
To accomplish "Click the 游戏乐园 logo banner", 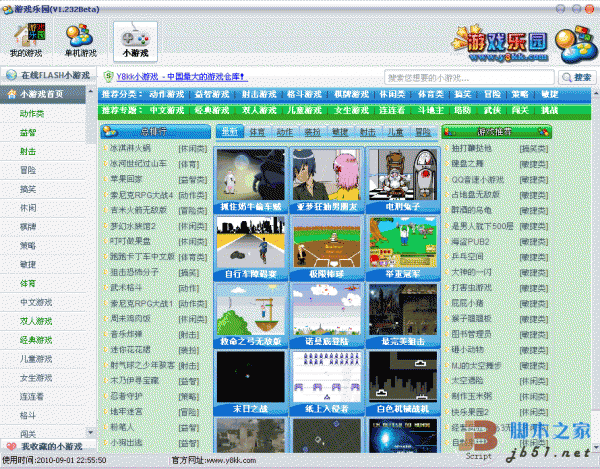I will (502, 43).
